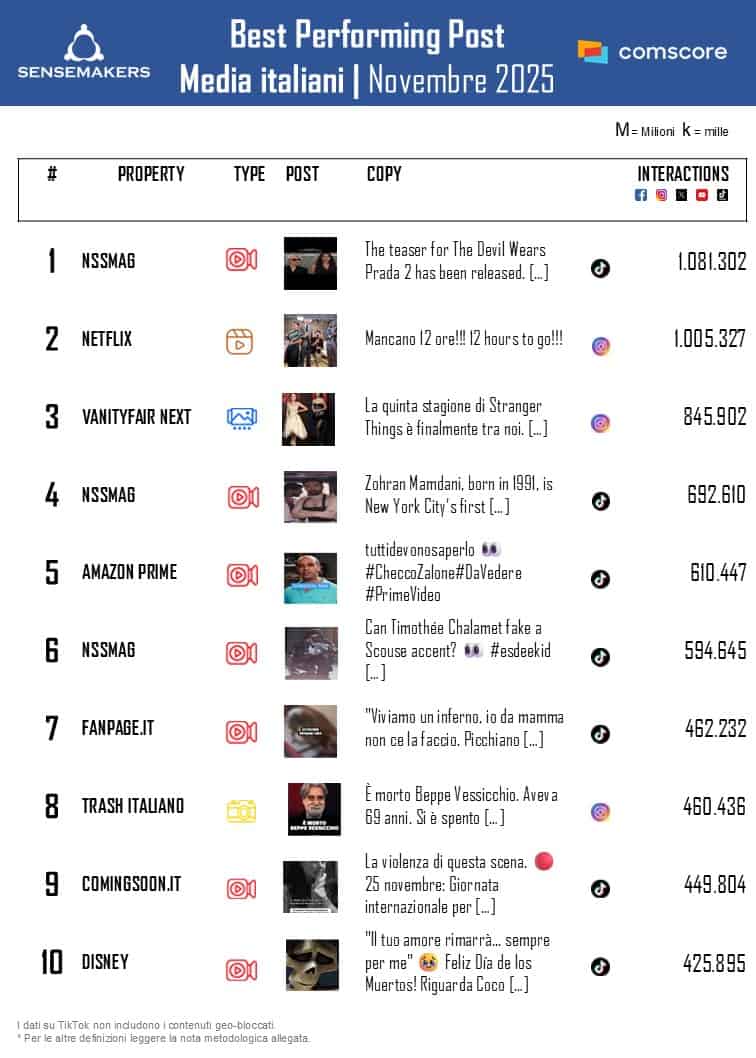This screenshot has width=756, height=1058.
Task: Click the PROPERTY column header
Action: coord(151,174)
